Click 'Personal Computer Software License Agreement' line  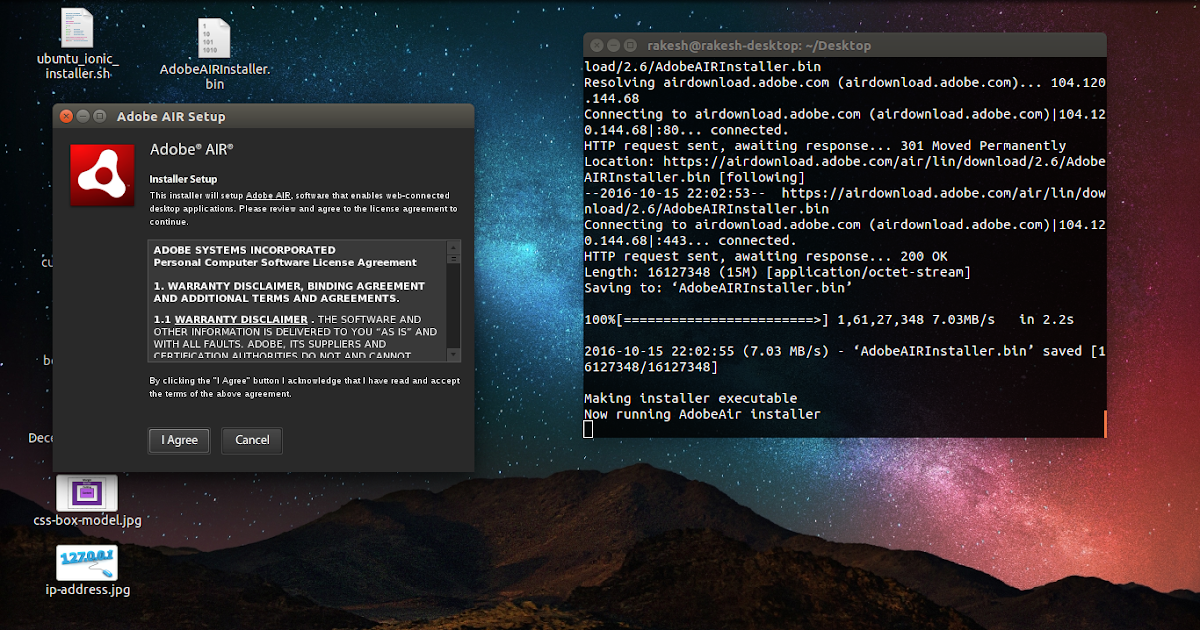point(285,262)
